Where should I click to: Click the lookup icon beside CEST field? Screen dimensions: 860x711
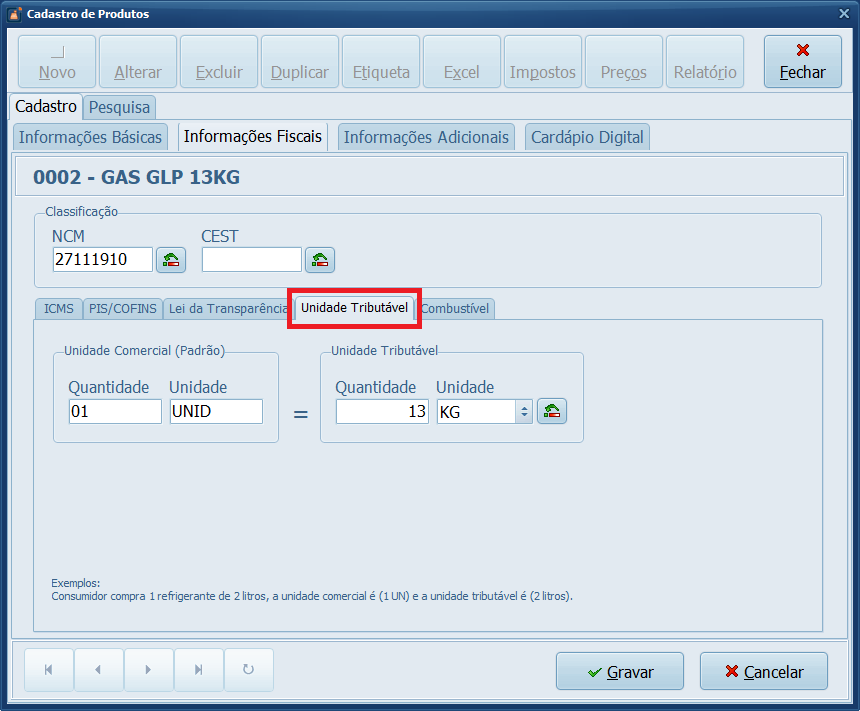click(x=320, y=260)
